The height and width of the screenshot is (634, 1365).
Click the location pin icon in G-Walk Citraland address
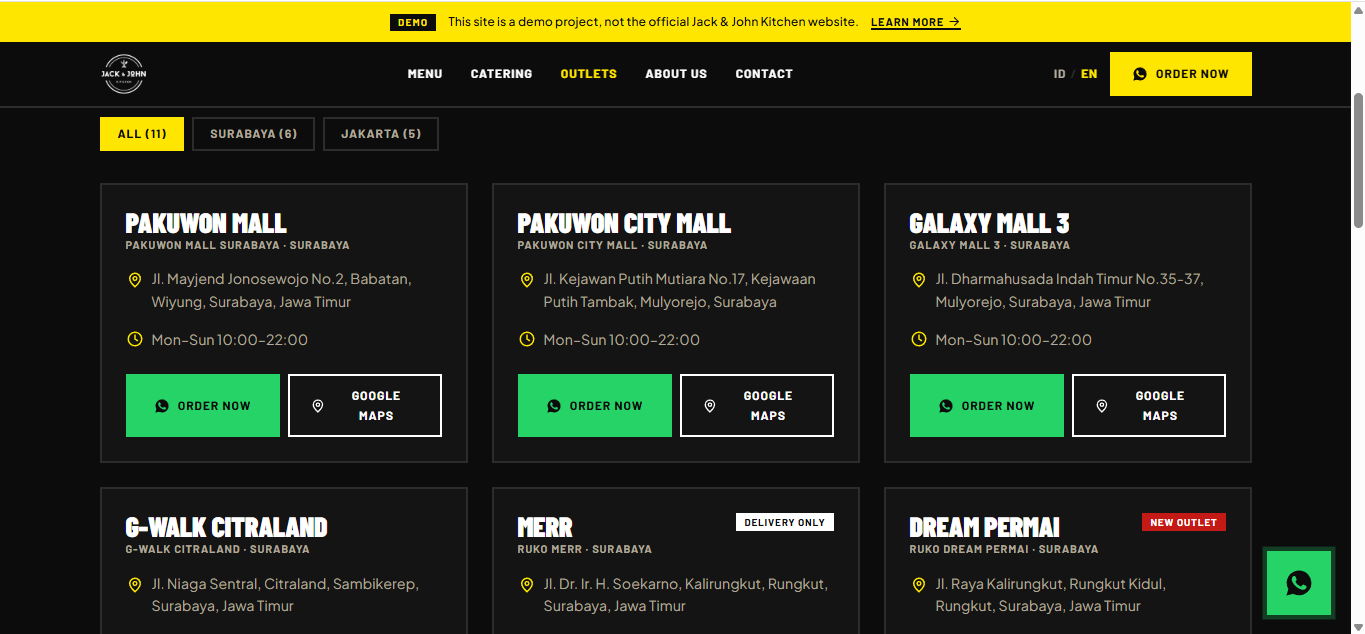pyautogui.click(x=135, y=584)
